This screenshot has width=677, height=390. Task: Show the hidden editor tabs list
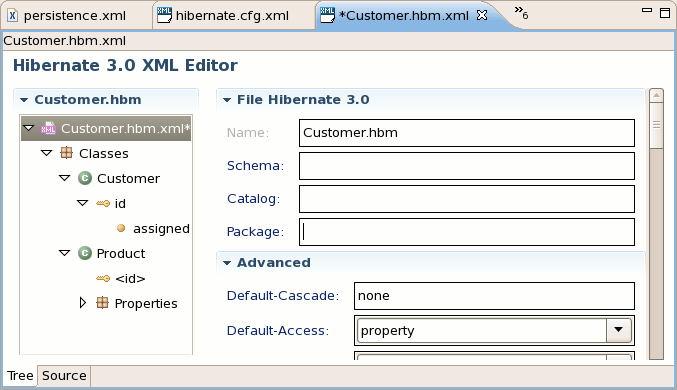pos(521,13)
